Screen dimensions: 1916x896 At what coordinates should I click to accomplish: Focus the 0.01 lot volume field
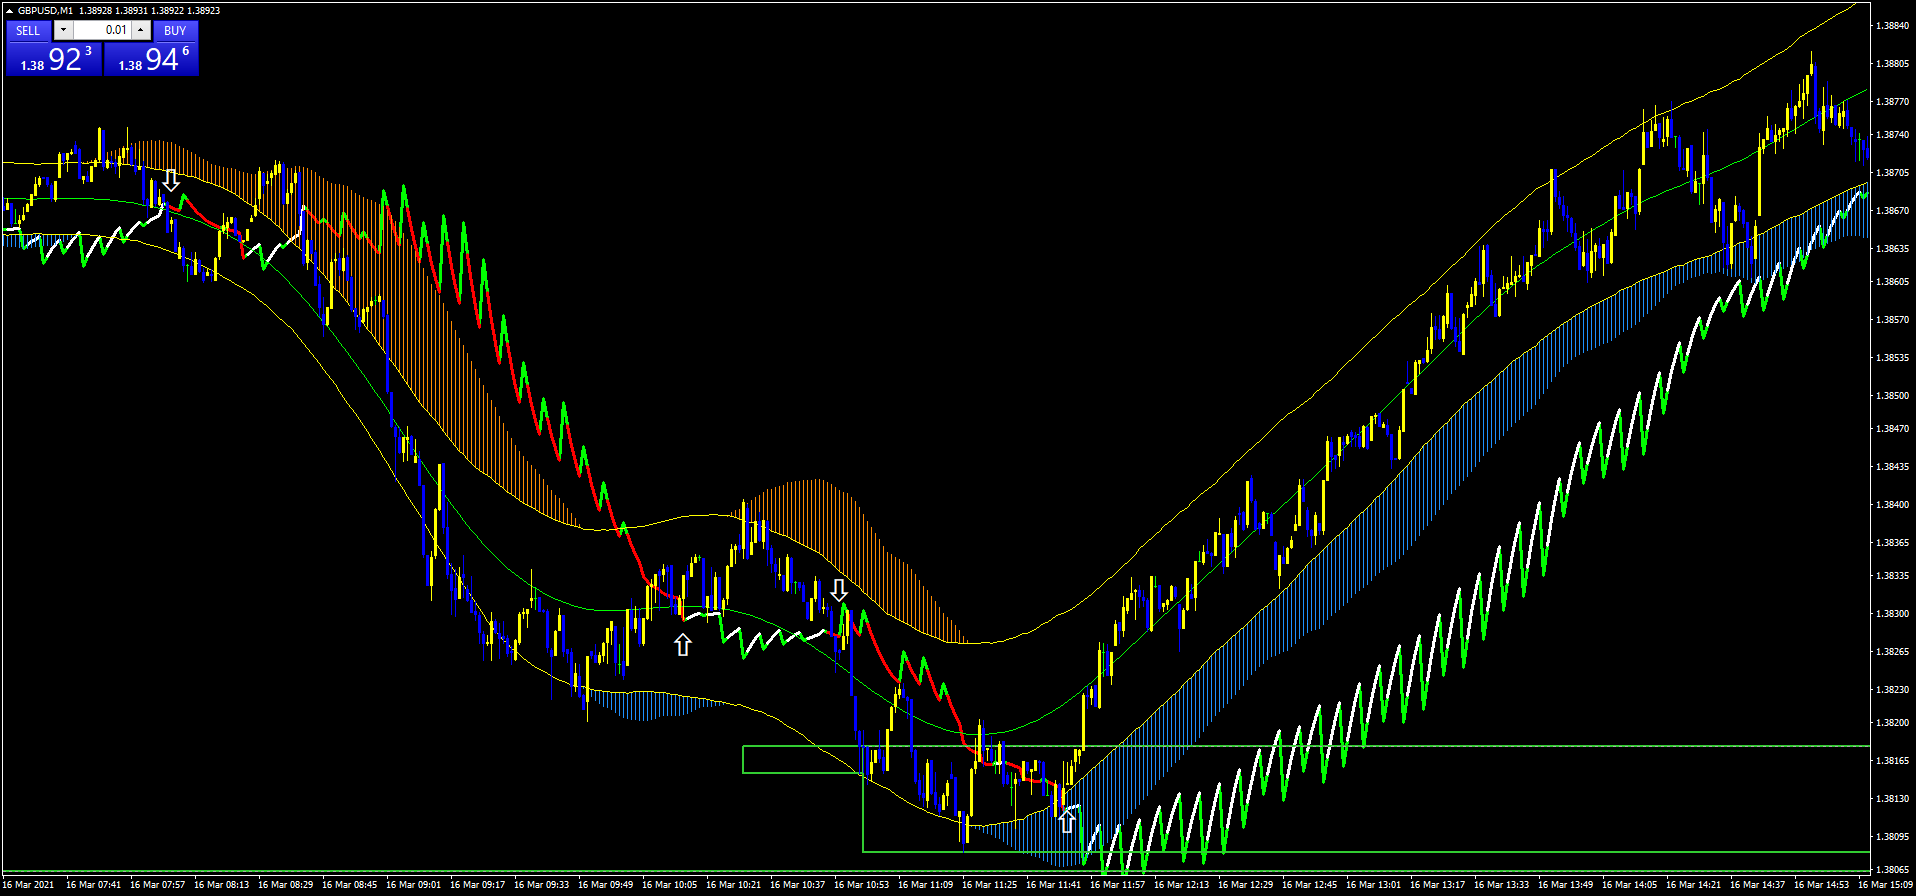[102, 30]
